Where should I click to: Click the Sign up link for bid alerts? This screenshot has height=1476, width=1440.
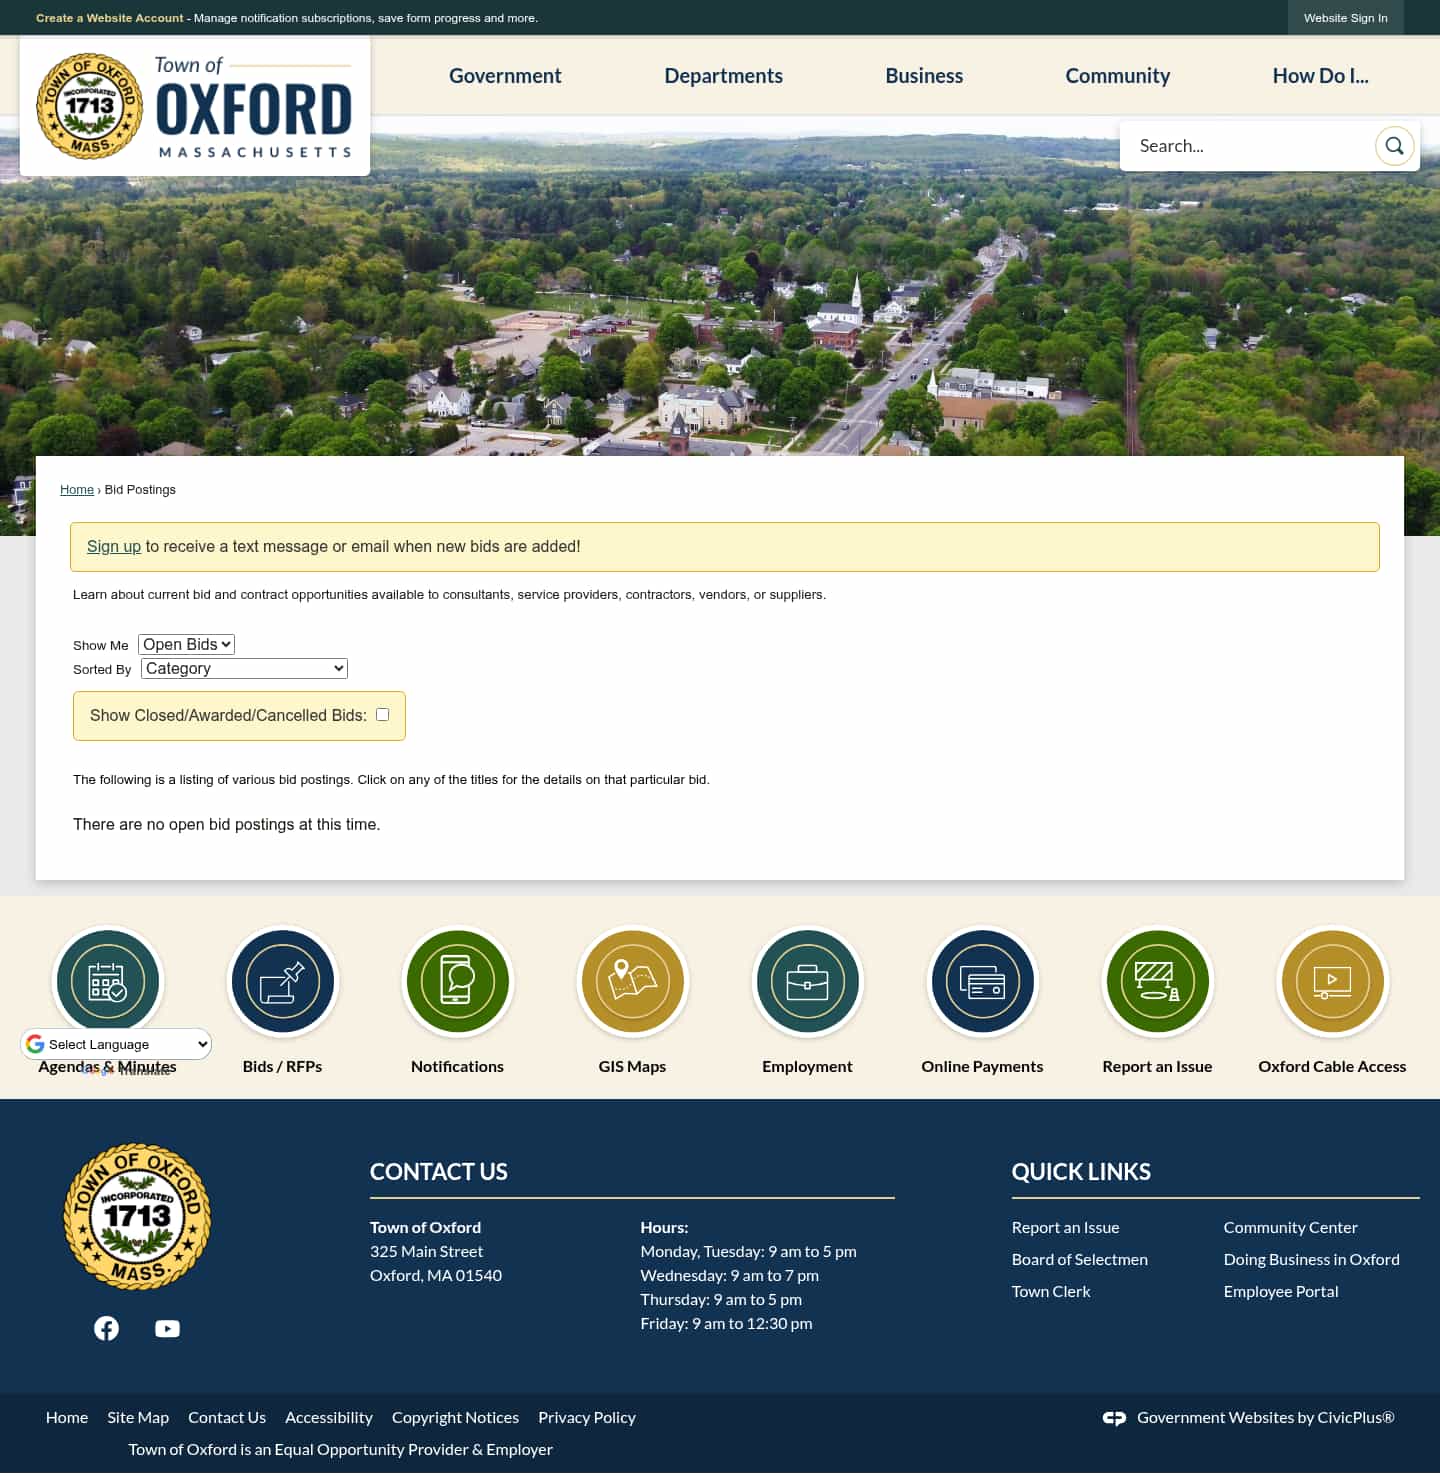pos(113,546)
